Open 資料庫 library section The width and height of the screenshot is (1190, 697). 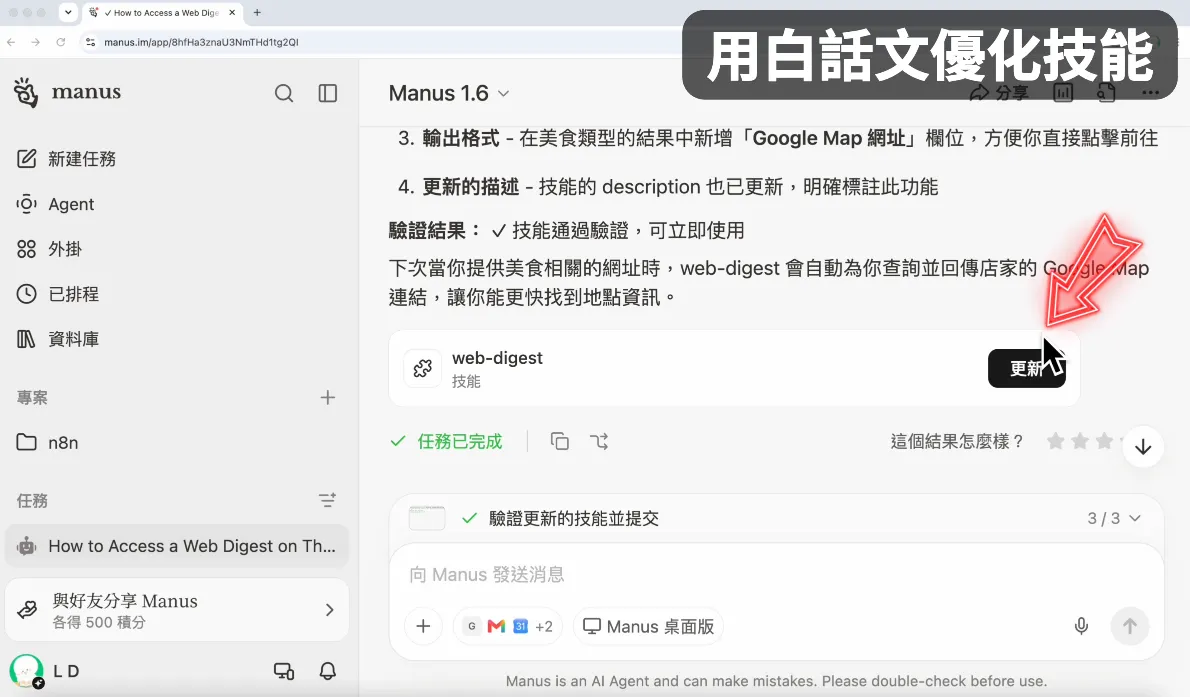pos(58,339)
